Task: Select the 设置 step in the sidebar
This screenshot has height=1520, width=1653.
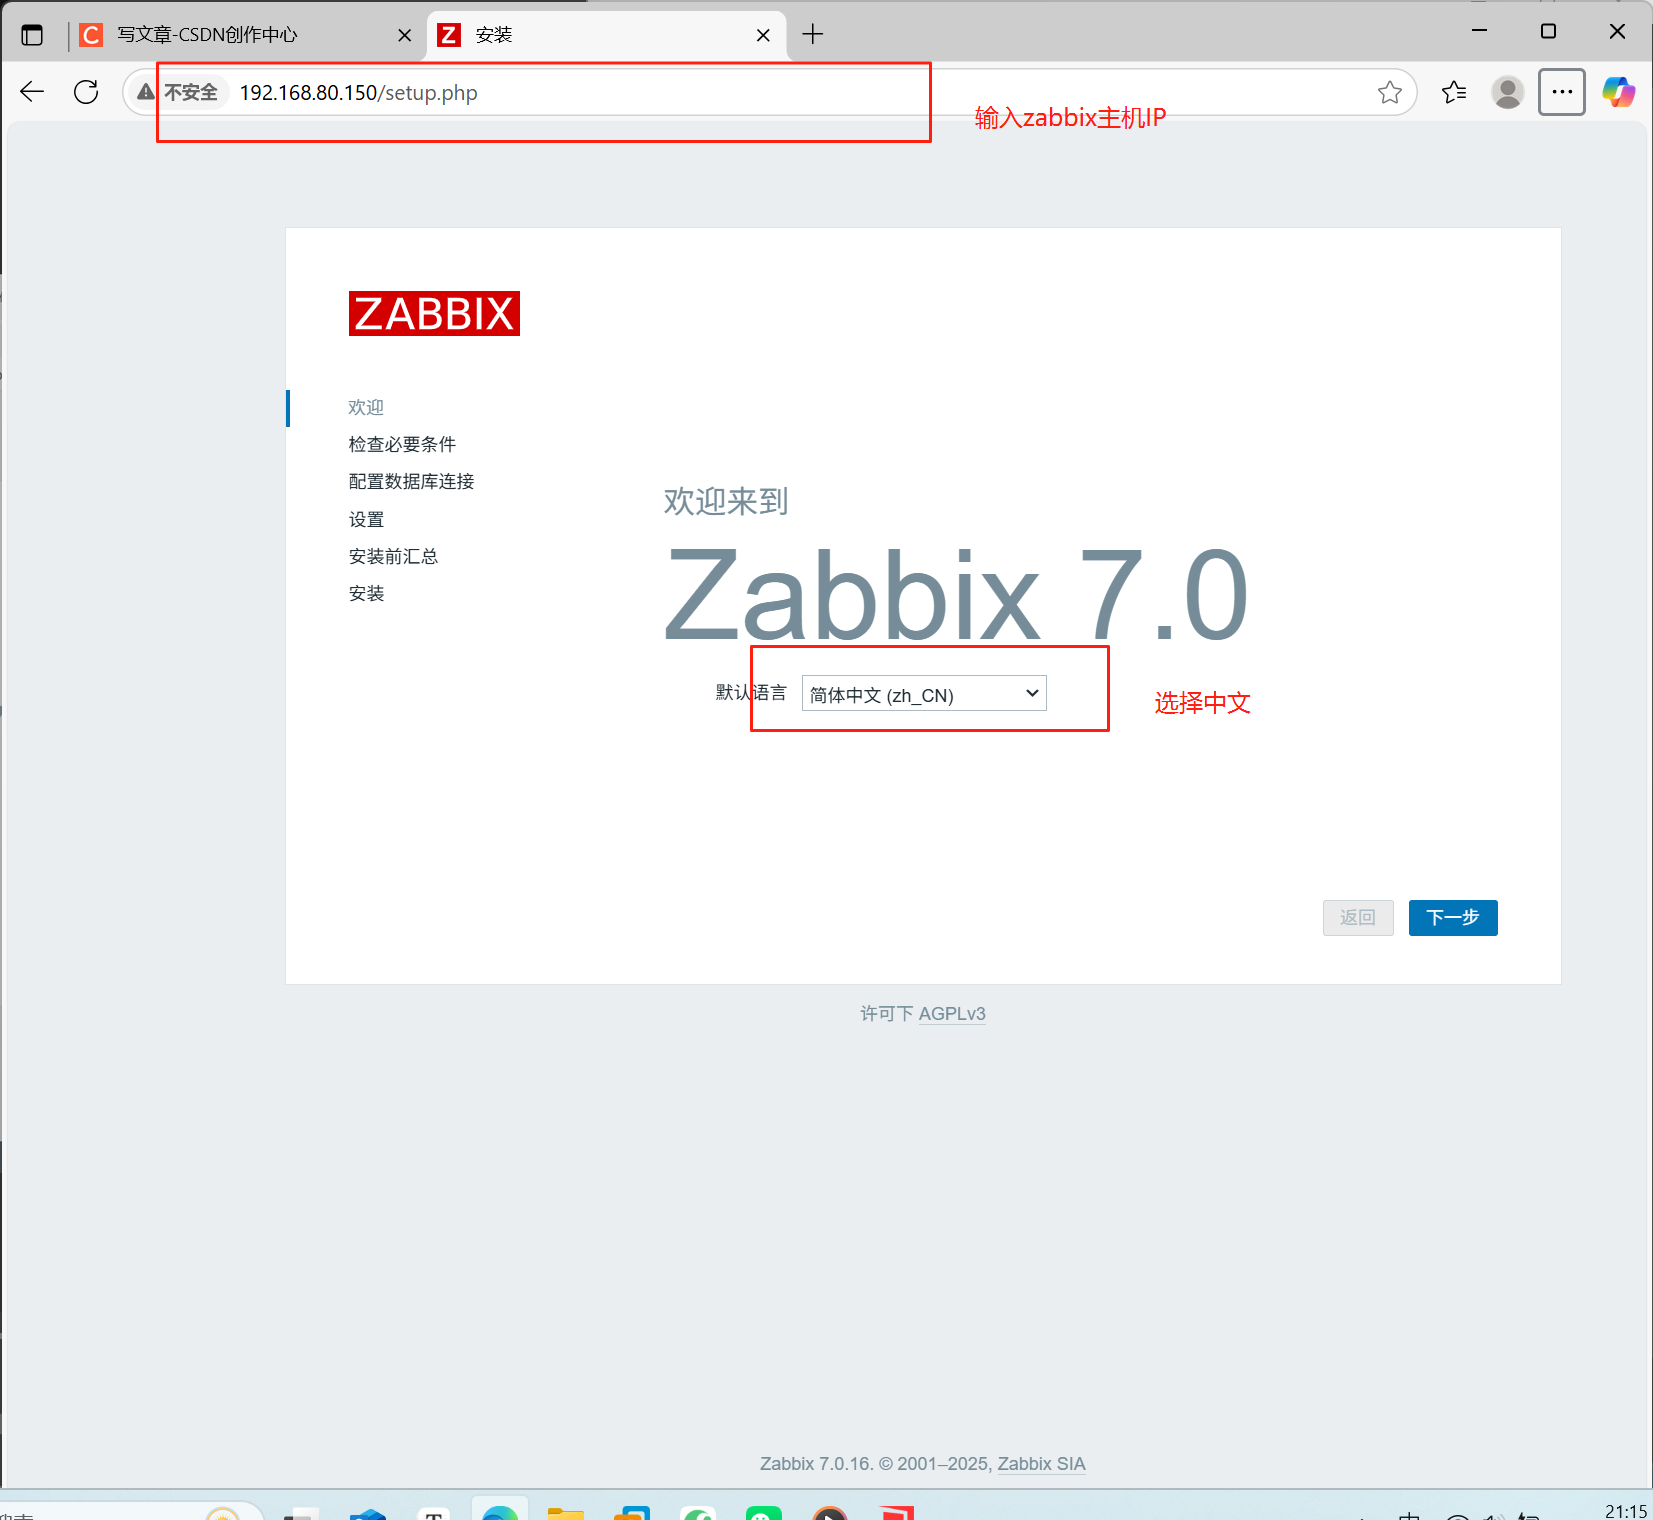Action: click(366, 519)
